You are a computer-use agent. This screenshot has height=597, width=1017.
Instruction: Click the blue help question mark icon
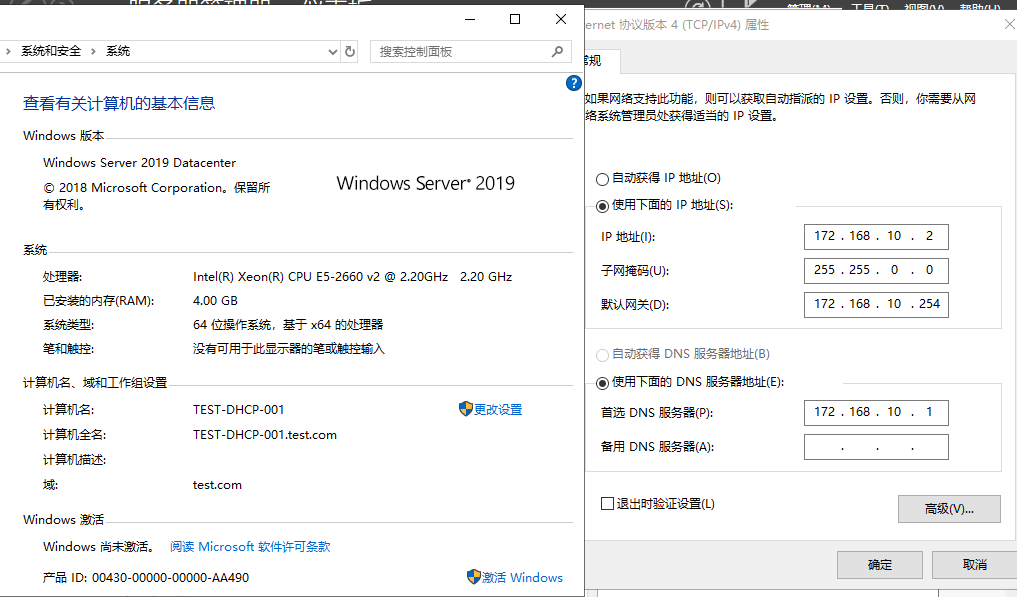coord(573,83)
